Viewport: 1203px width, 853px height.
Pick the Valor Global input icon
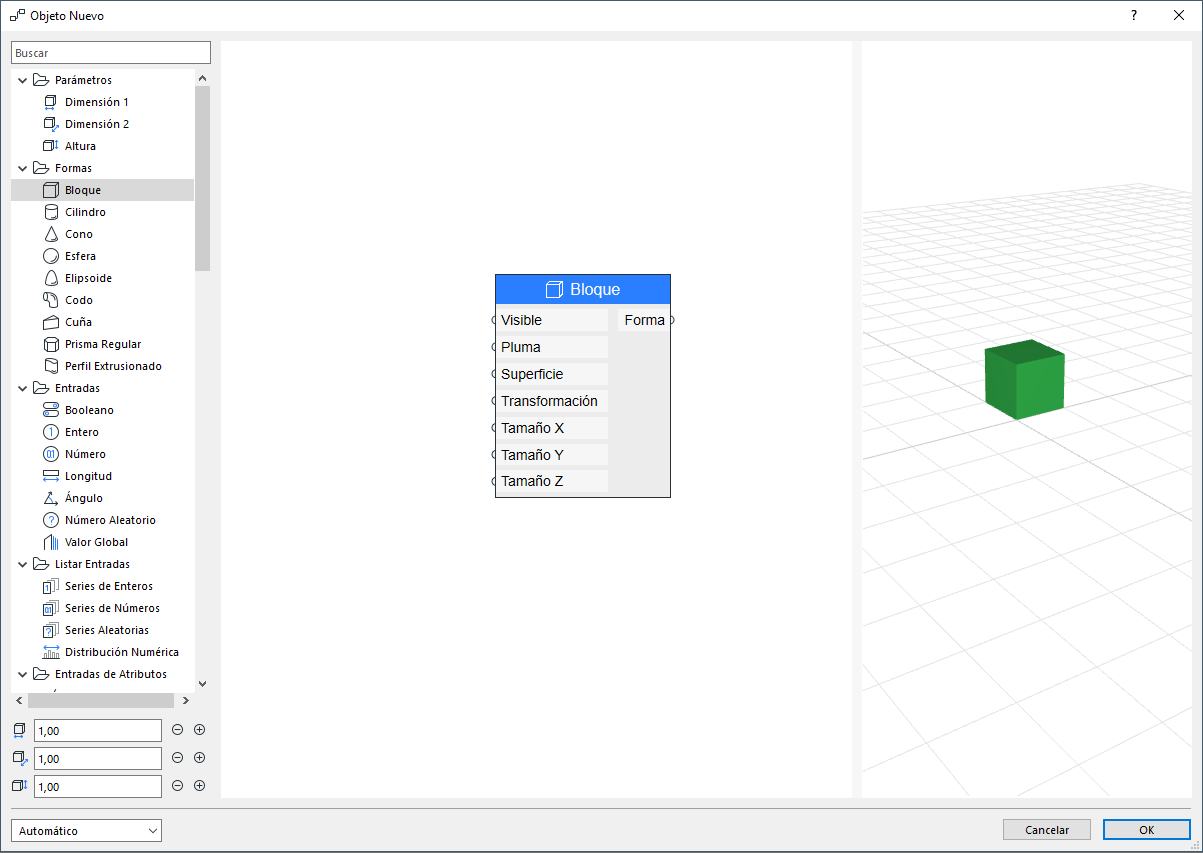(x=51, y=542)
